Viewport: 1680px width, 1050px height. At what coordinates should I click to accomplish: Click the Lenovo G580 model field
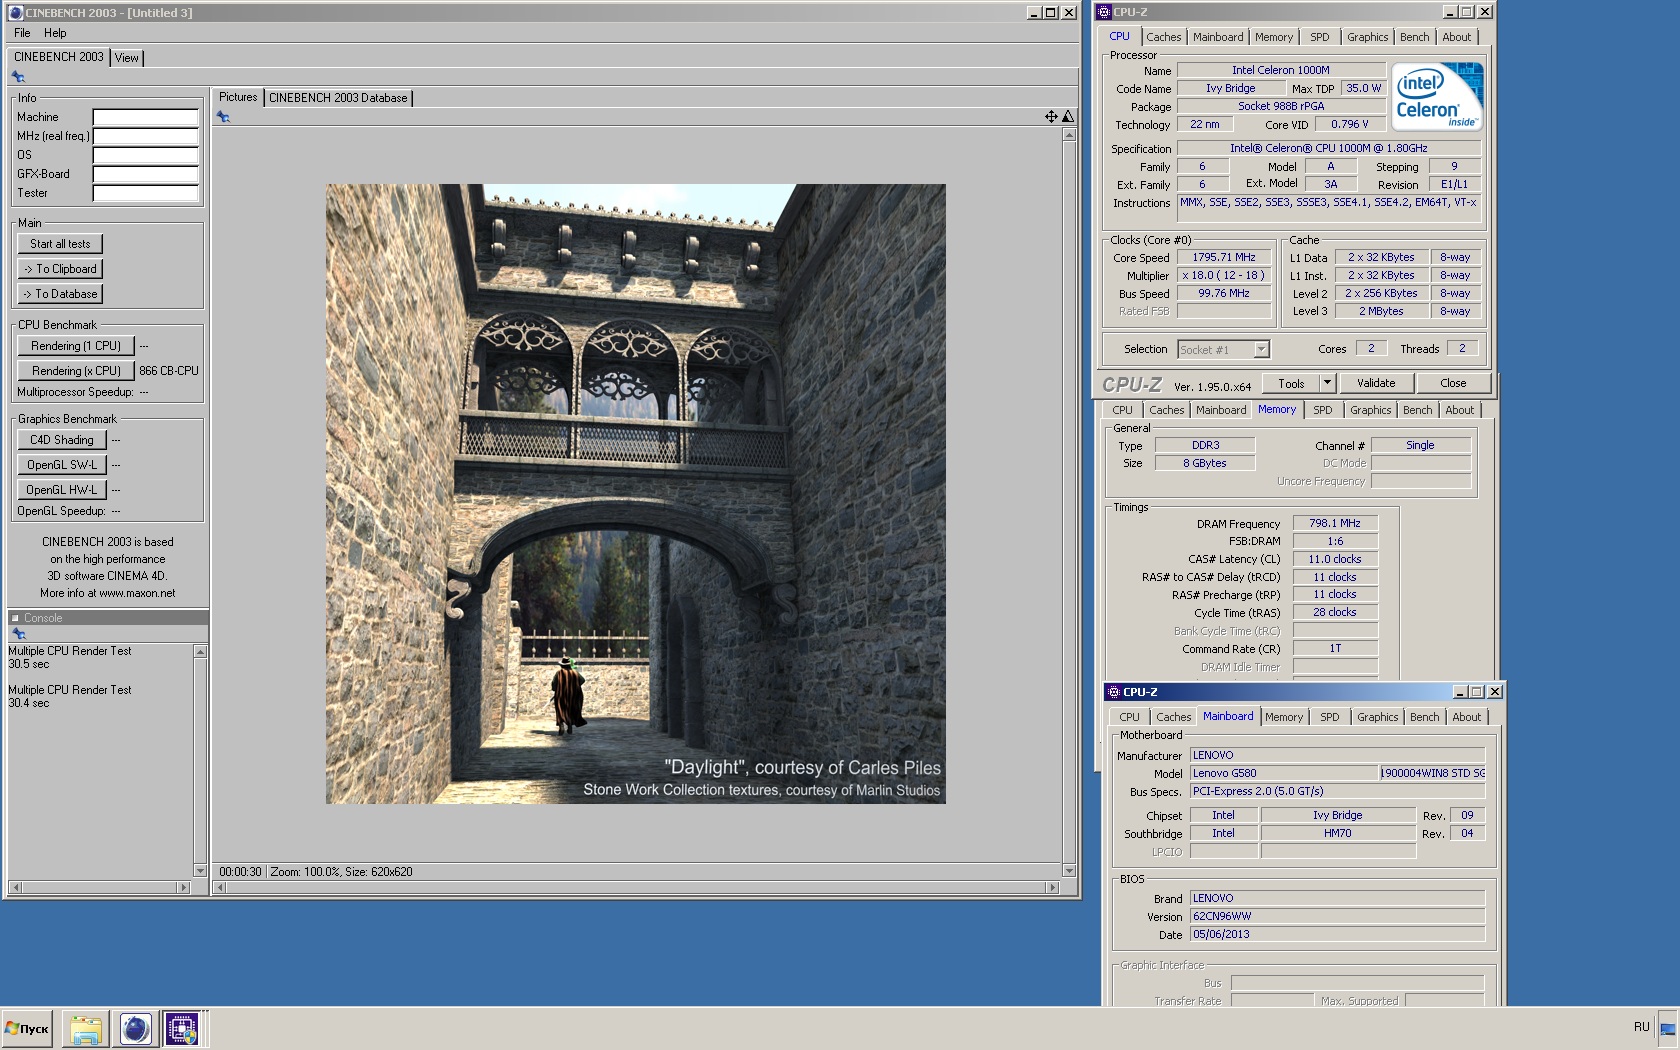(x=1284, y=773)
